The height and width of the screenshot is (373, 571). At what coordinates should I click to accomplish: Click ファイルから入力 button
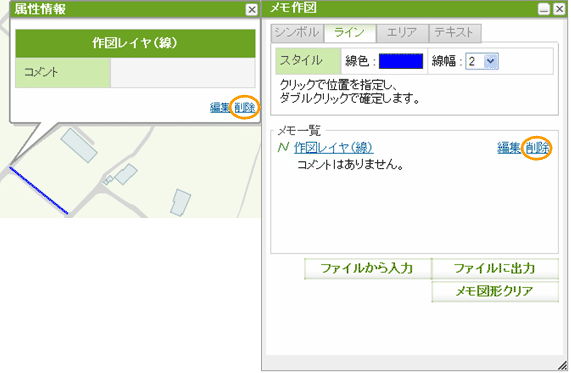[367, 268]
